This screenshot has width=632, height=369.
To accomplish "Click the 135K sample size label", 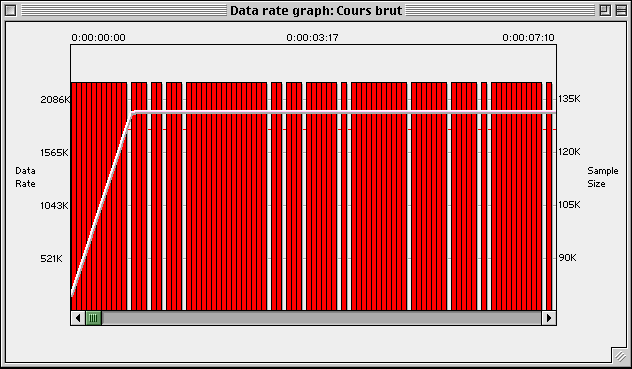I will 569,98.
